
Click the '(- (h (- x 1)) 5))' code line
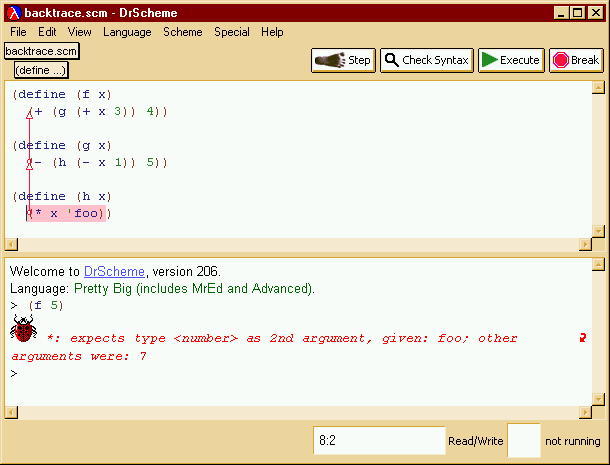pyautogui.click(x=97, y=163)
